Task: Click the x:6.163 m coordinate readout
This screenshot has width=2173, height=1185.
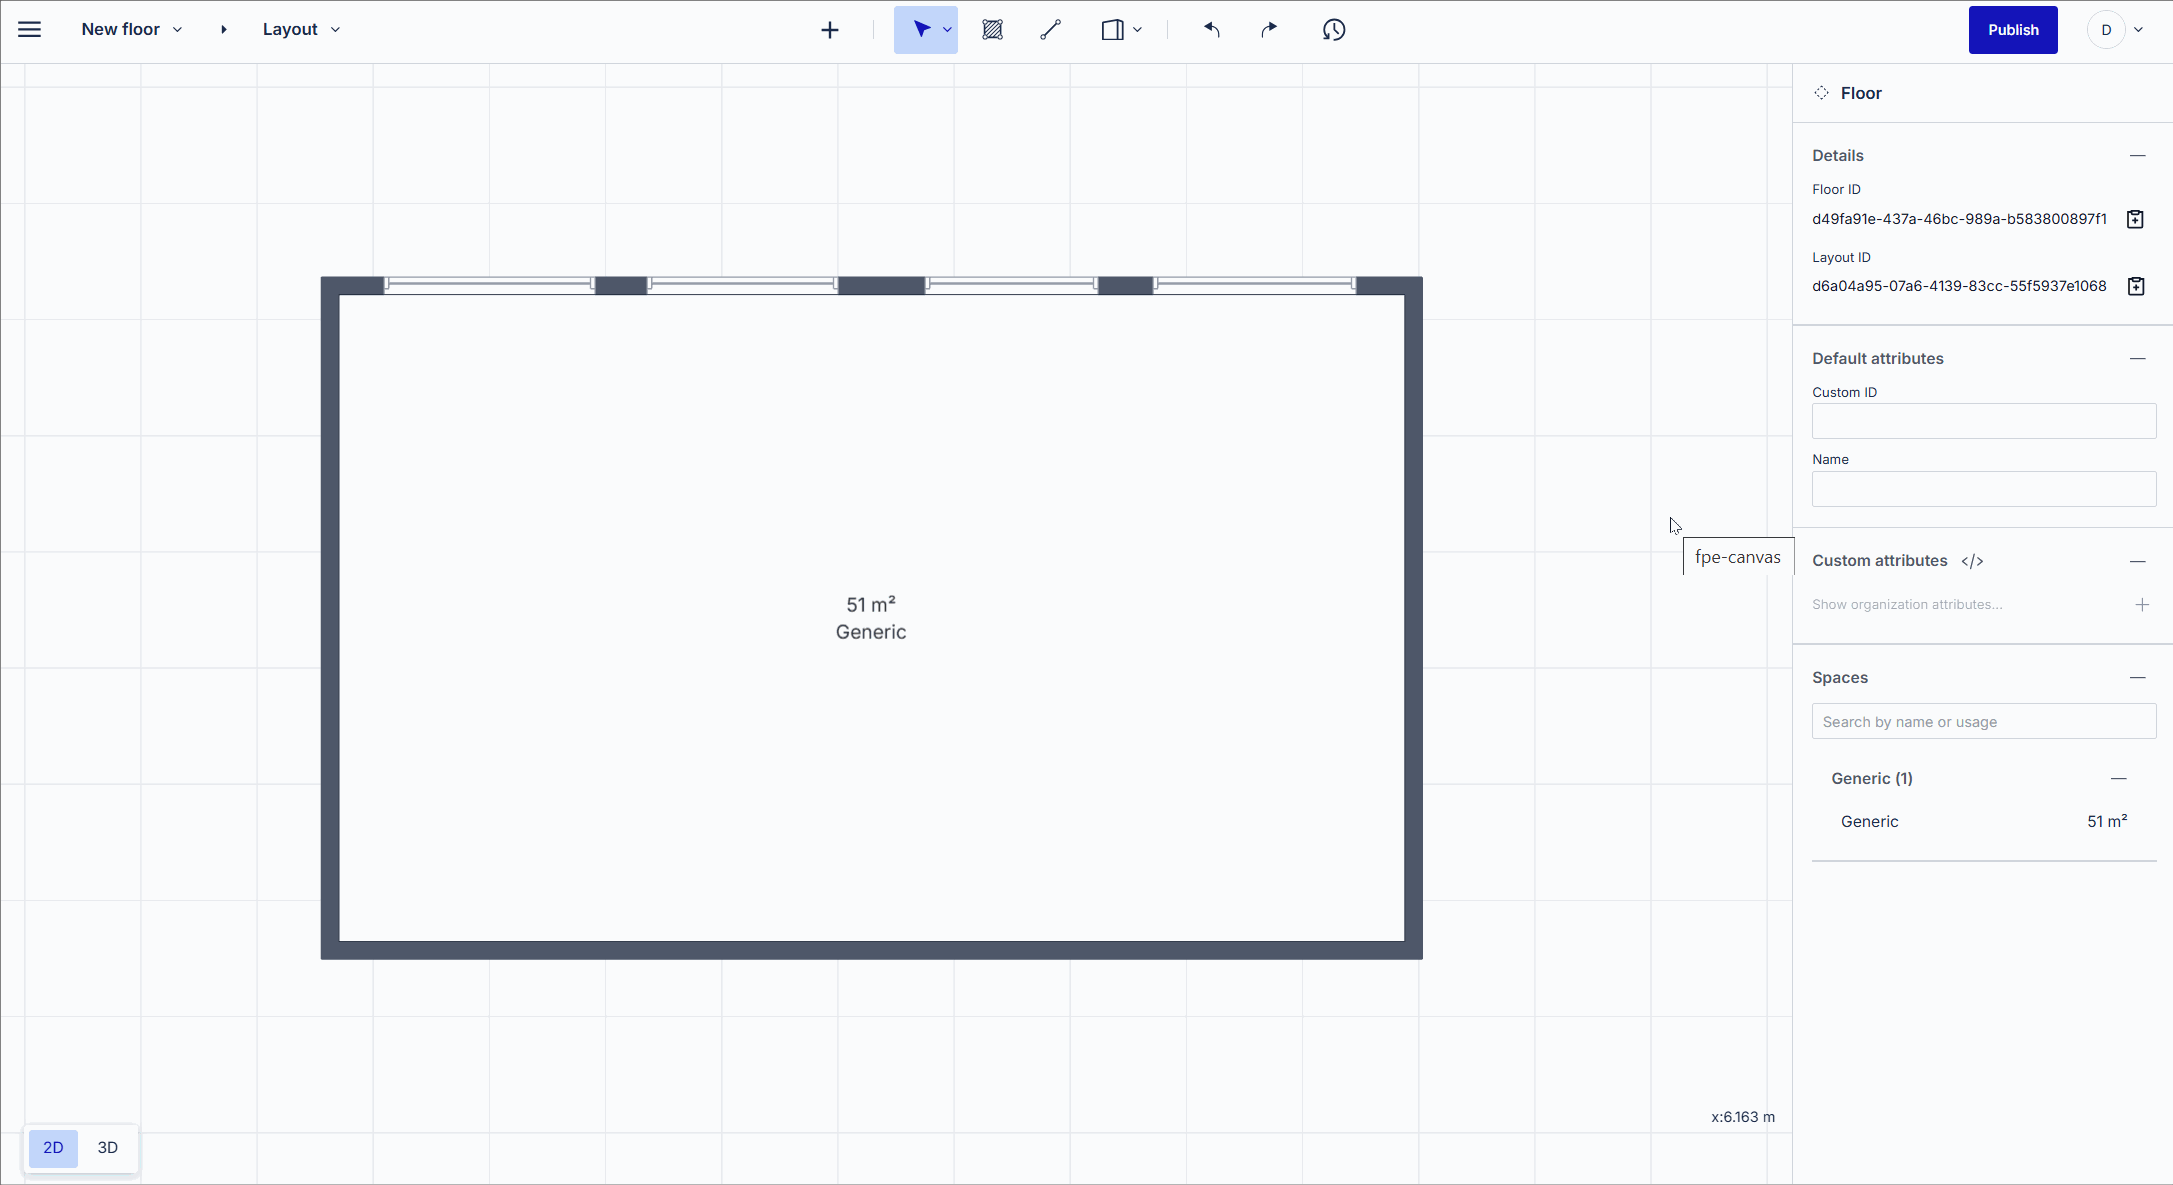Action: (x=1743, y=1117)
